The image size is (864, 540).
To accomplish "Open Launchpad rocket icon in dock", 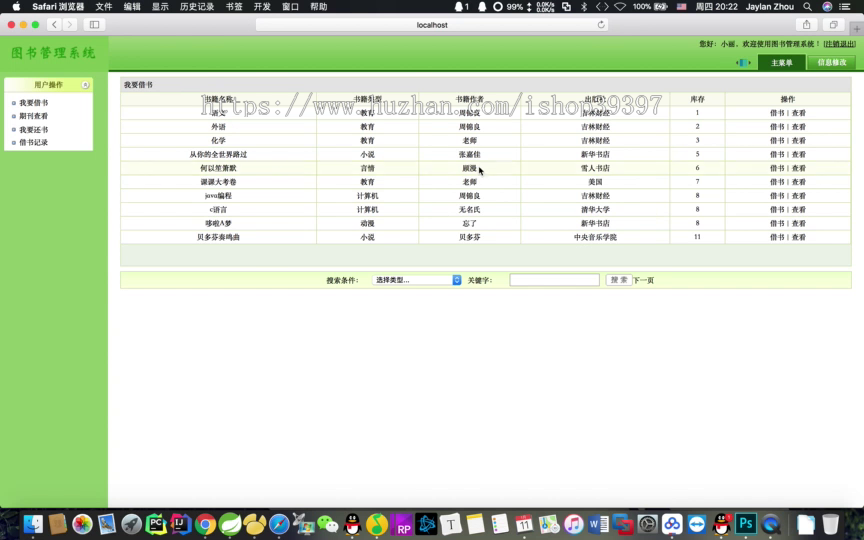I will [x=131, y=524].
